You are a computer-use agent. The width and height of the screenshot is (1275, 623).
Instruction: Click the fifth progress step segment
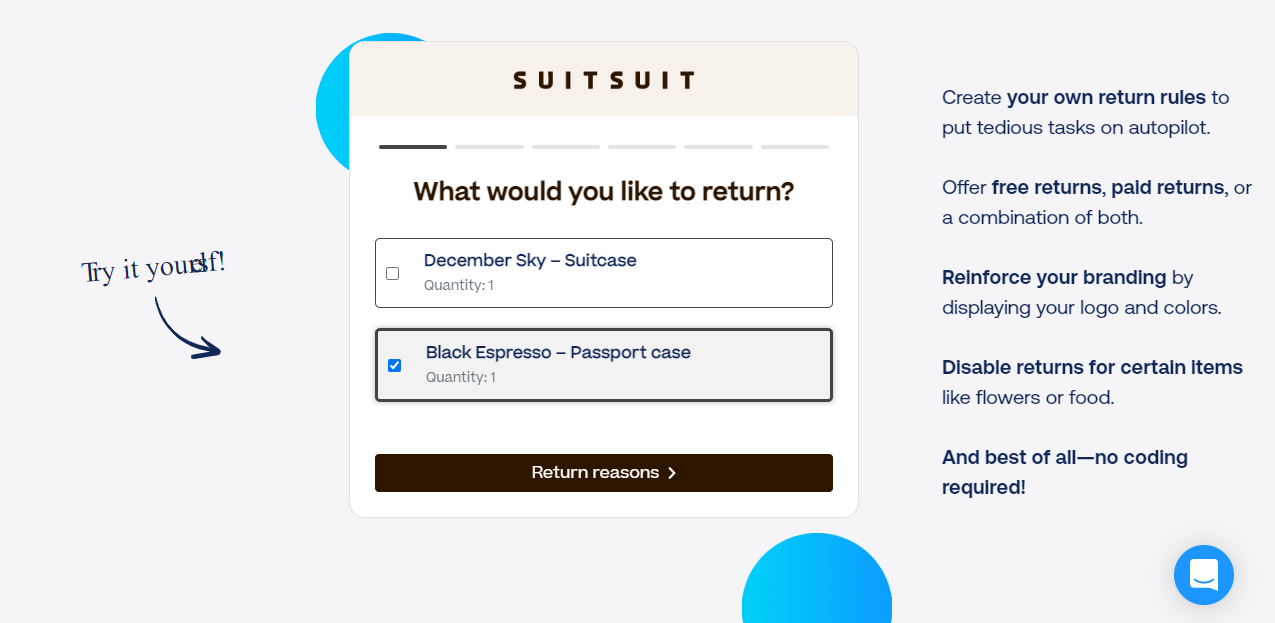pos(718,147)
